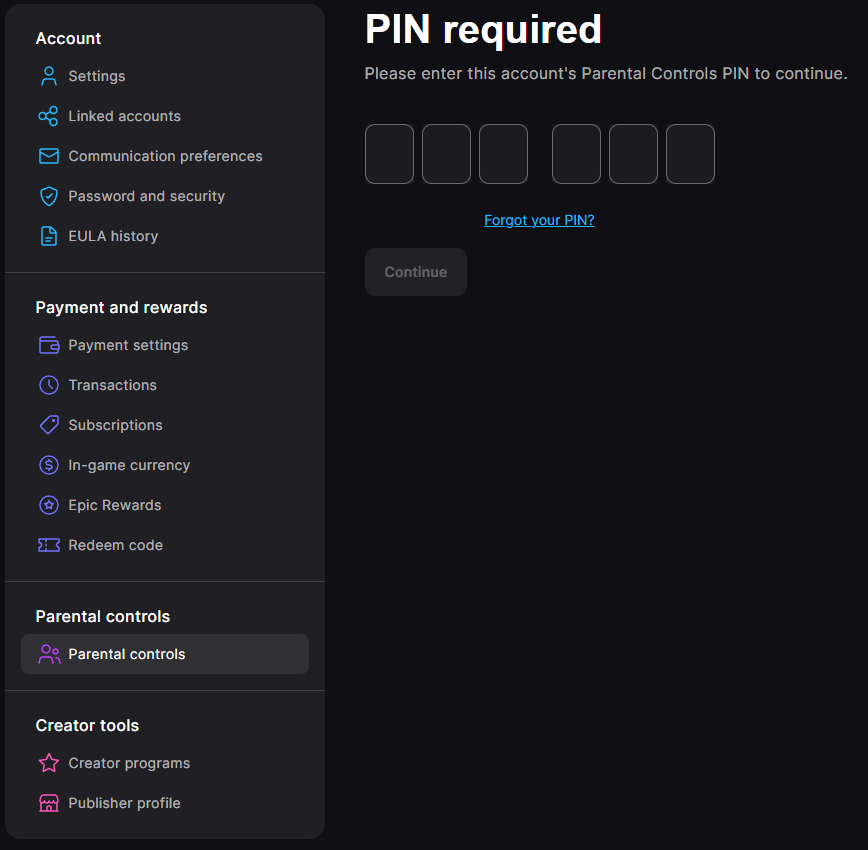Focus the fourth PIN digit box

pos(576,154)
